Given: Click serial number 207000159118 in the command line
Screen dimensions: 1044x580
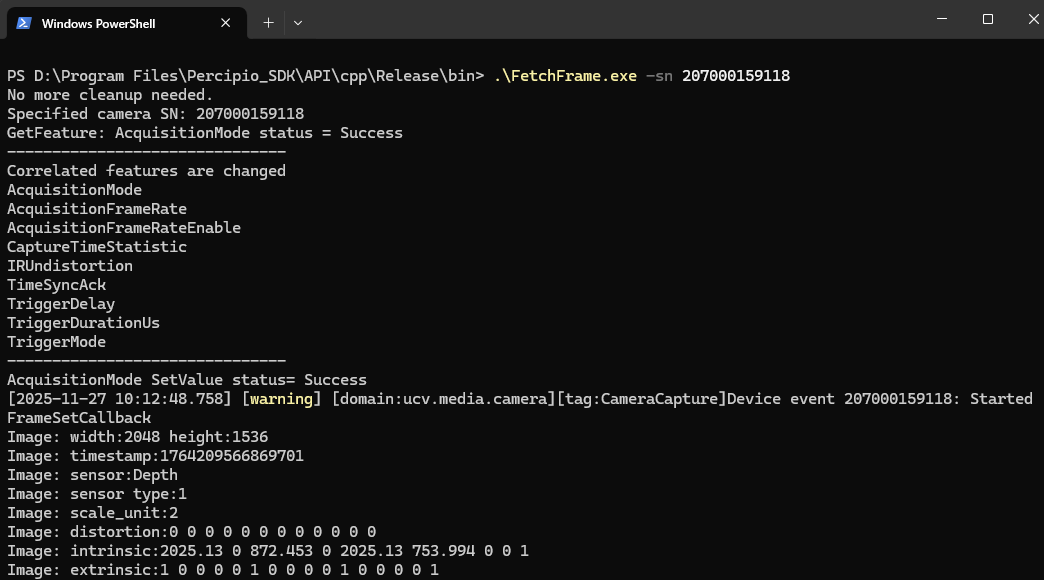Looking at the screenshot, I should (x=735, y=76).
